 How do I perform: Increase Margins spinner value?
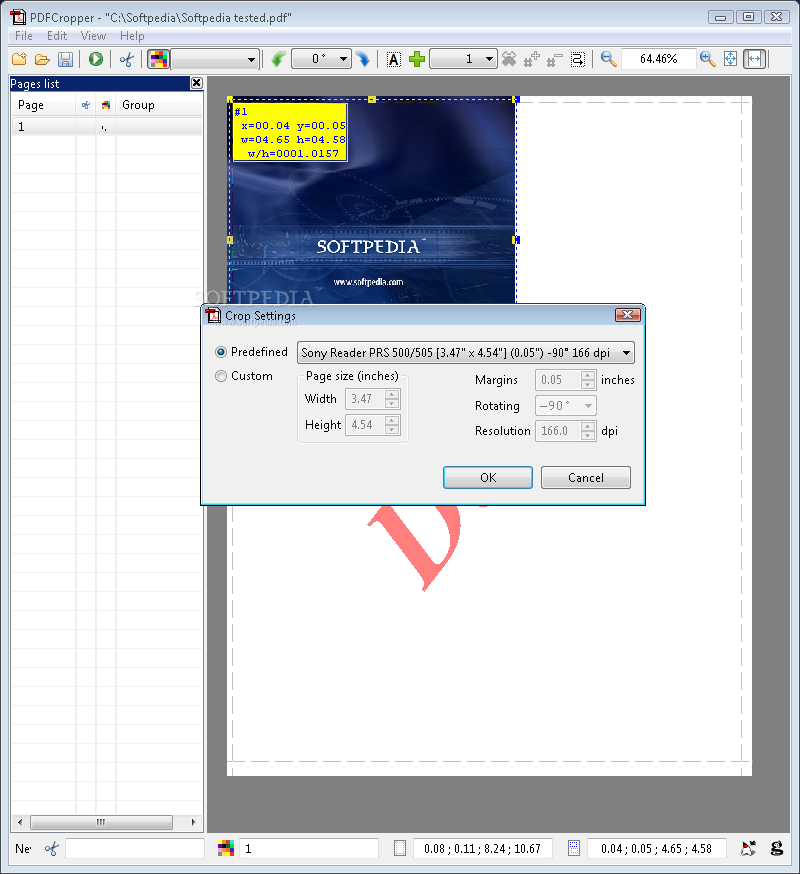tap(588, 376)
